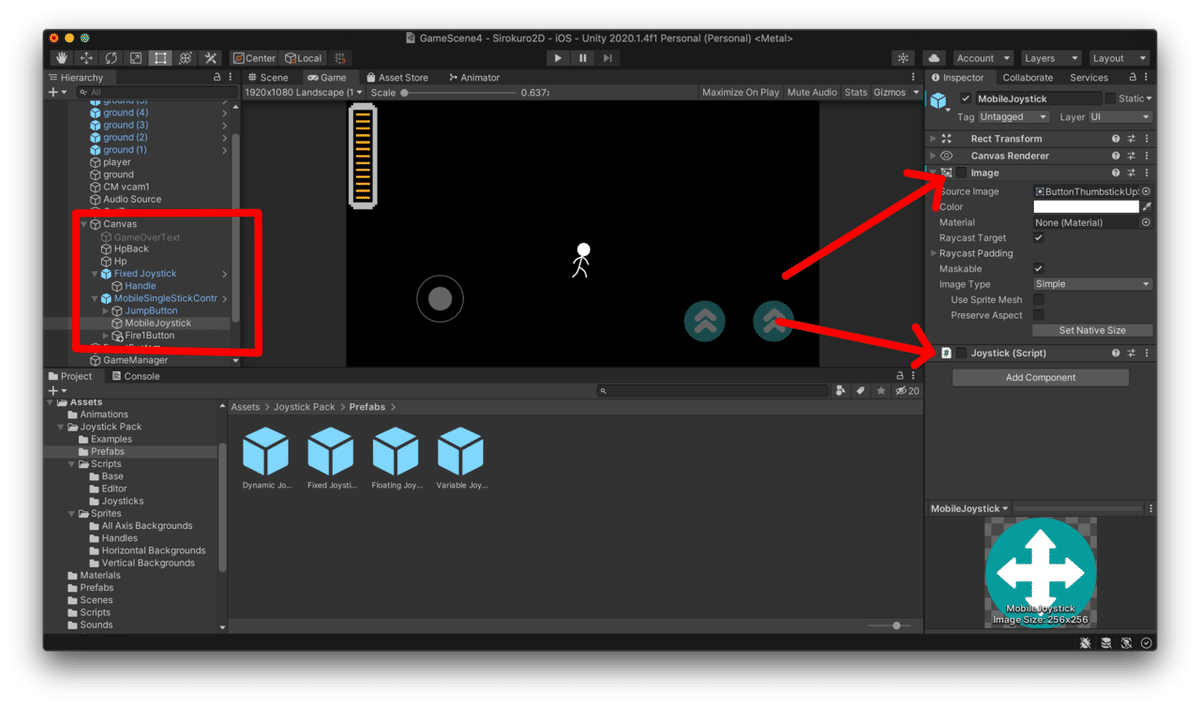Viewport: 1200px width, 708px height.
Task: Expand Raycast Padding
Action: [934, 254]
